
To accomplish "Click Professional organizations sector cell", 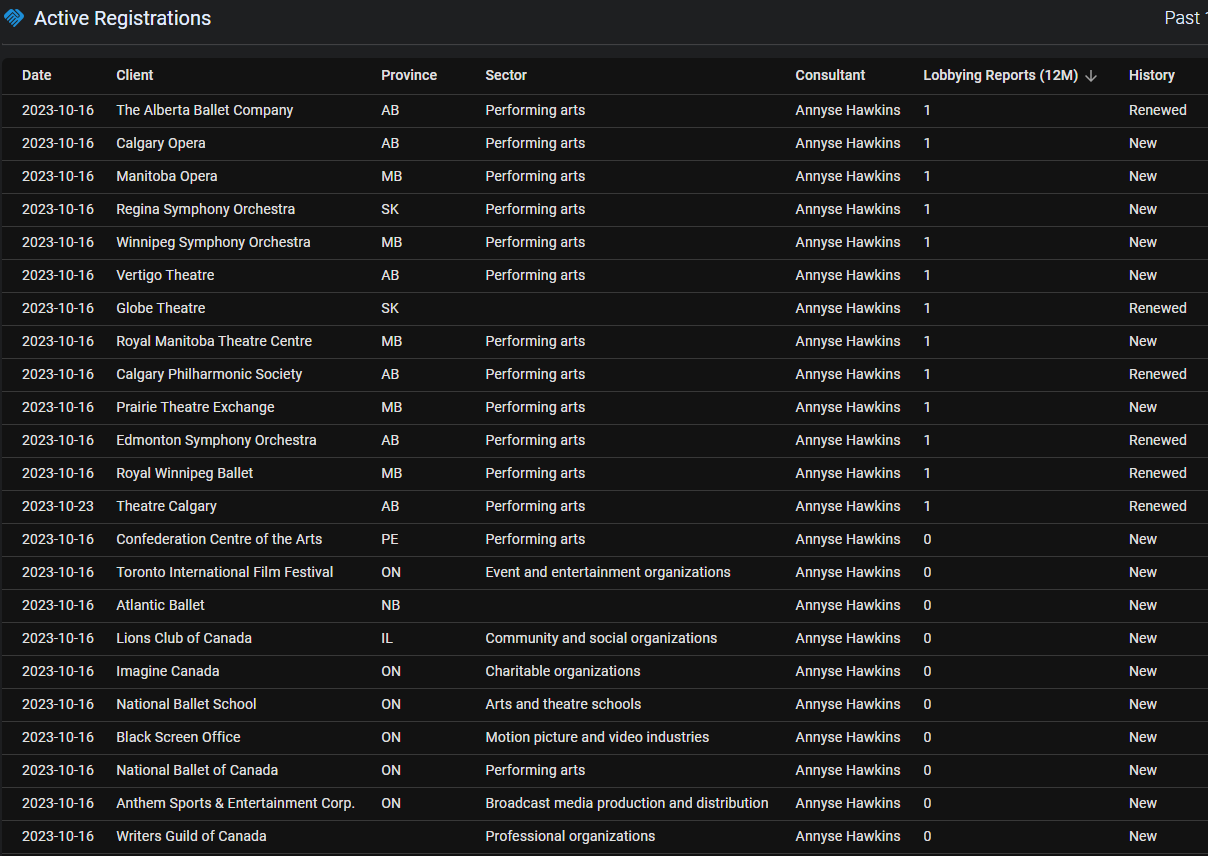I will point(570,836).
